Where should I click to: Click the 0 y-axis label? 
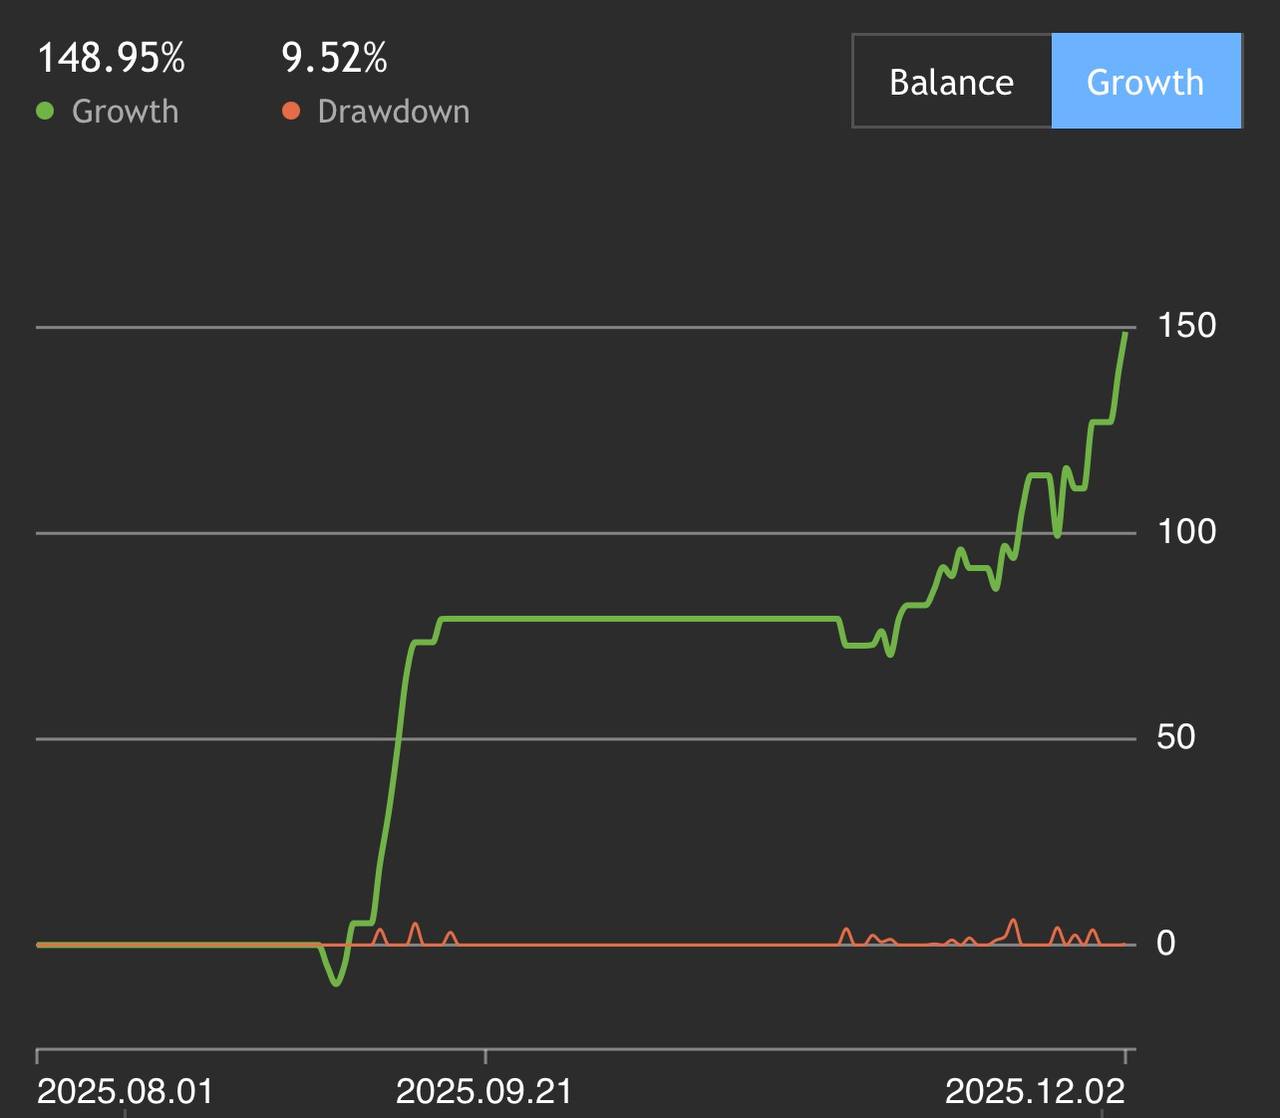pos(1166,943)
